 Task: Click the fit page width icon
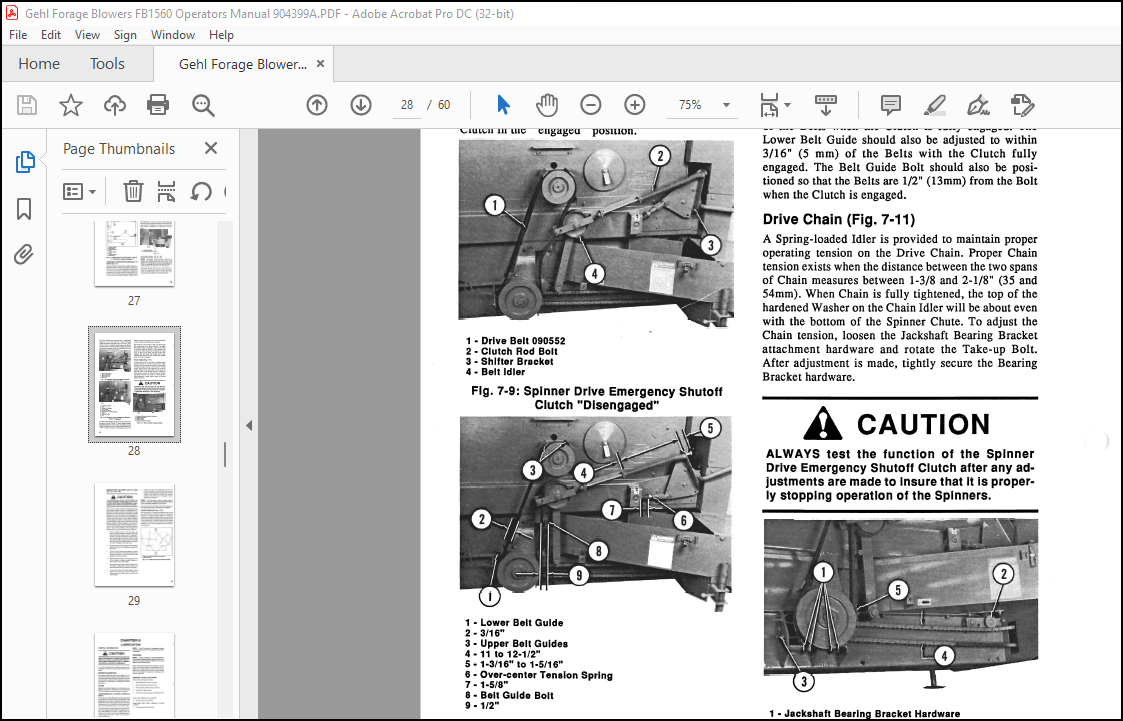point(769,105)
